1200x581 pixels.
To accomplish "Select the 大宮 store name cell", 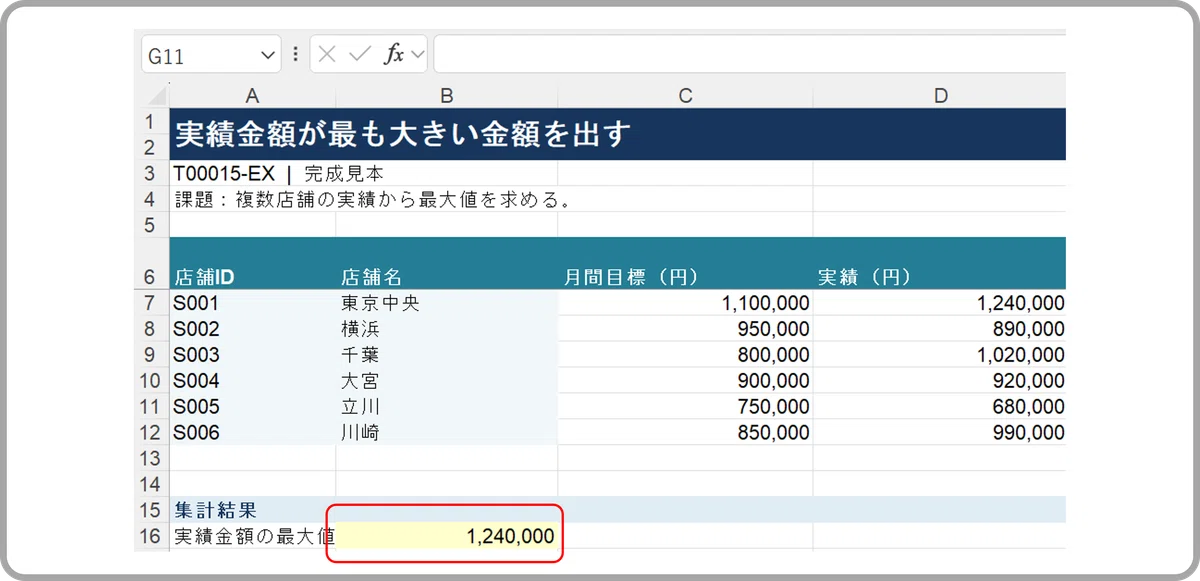I will click(447, 381).
